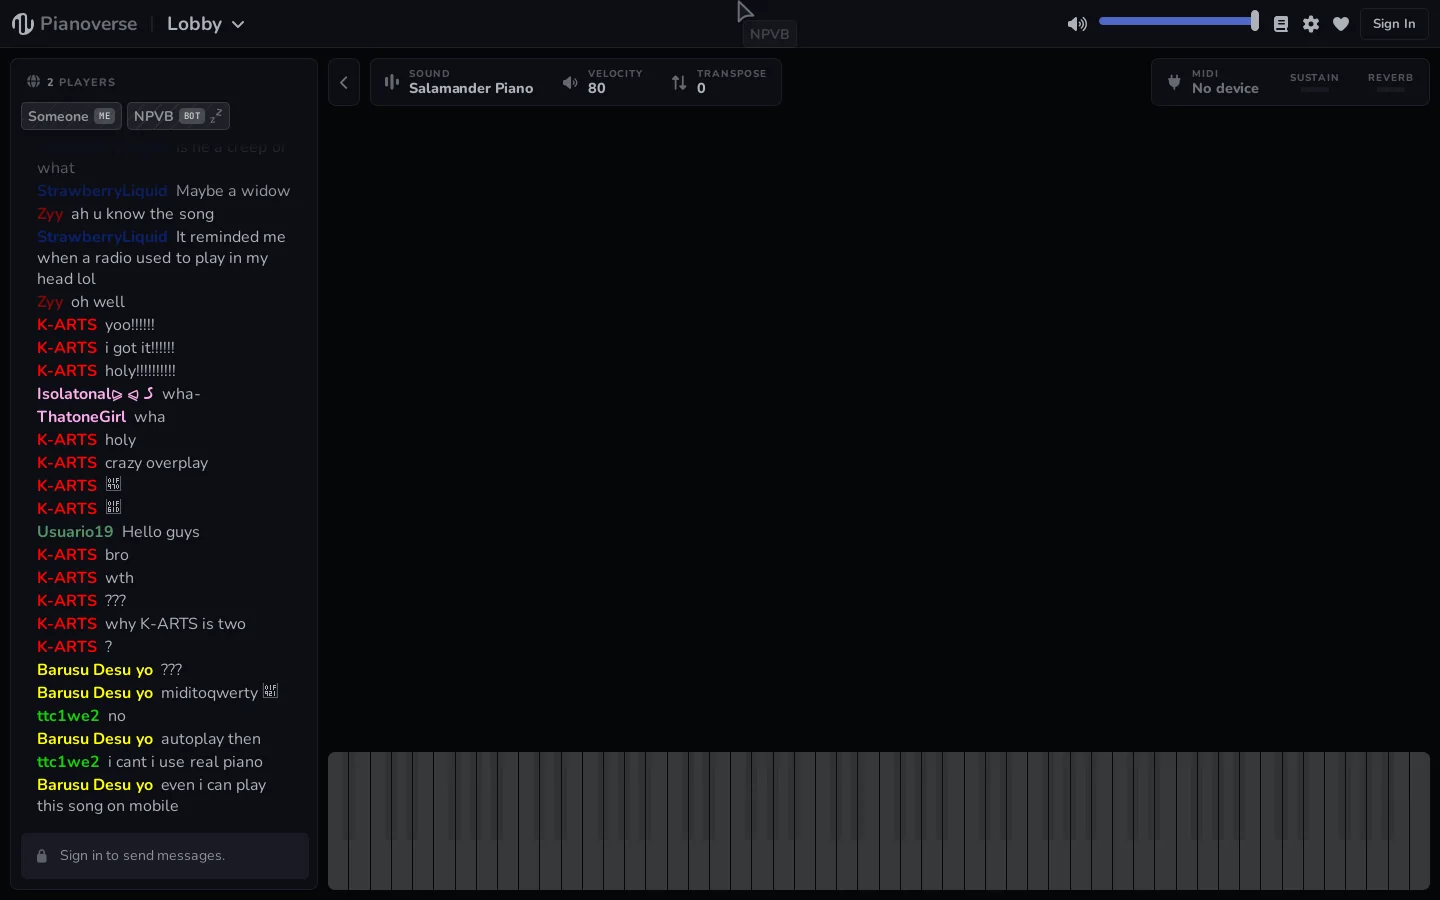Click the message 'ah u know the song'
Screen dimensions: 1440x900
[142, 214]
